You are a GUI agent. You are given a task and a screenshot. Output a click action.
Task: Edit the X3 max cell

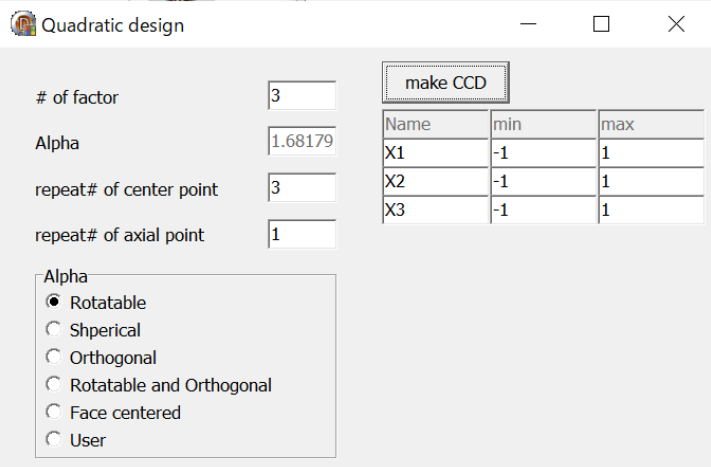tap(651, 210)
